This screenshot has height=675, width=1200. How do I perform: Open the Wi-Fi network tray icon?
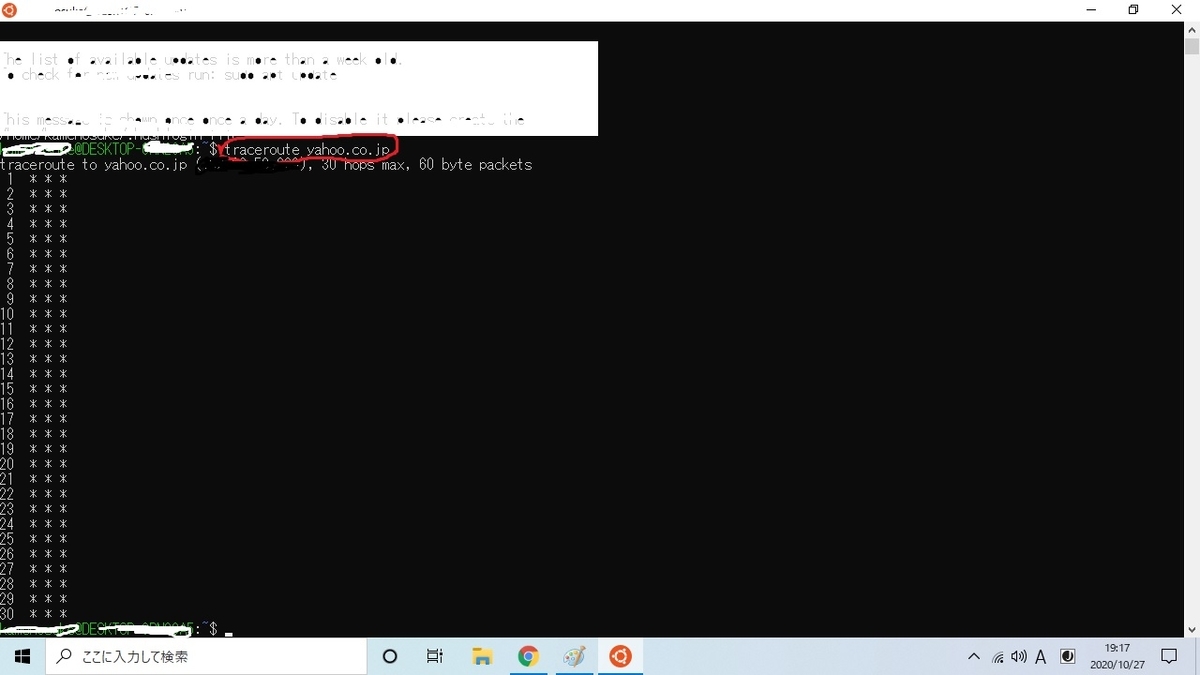[997, 657]
